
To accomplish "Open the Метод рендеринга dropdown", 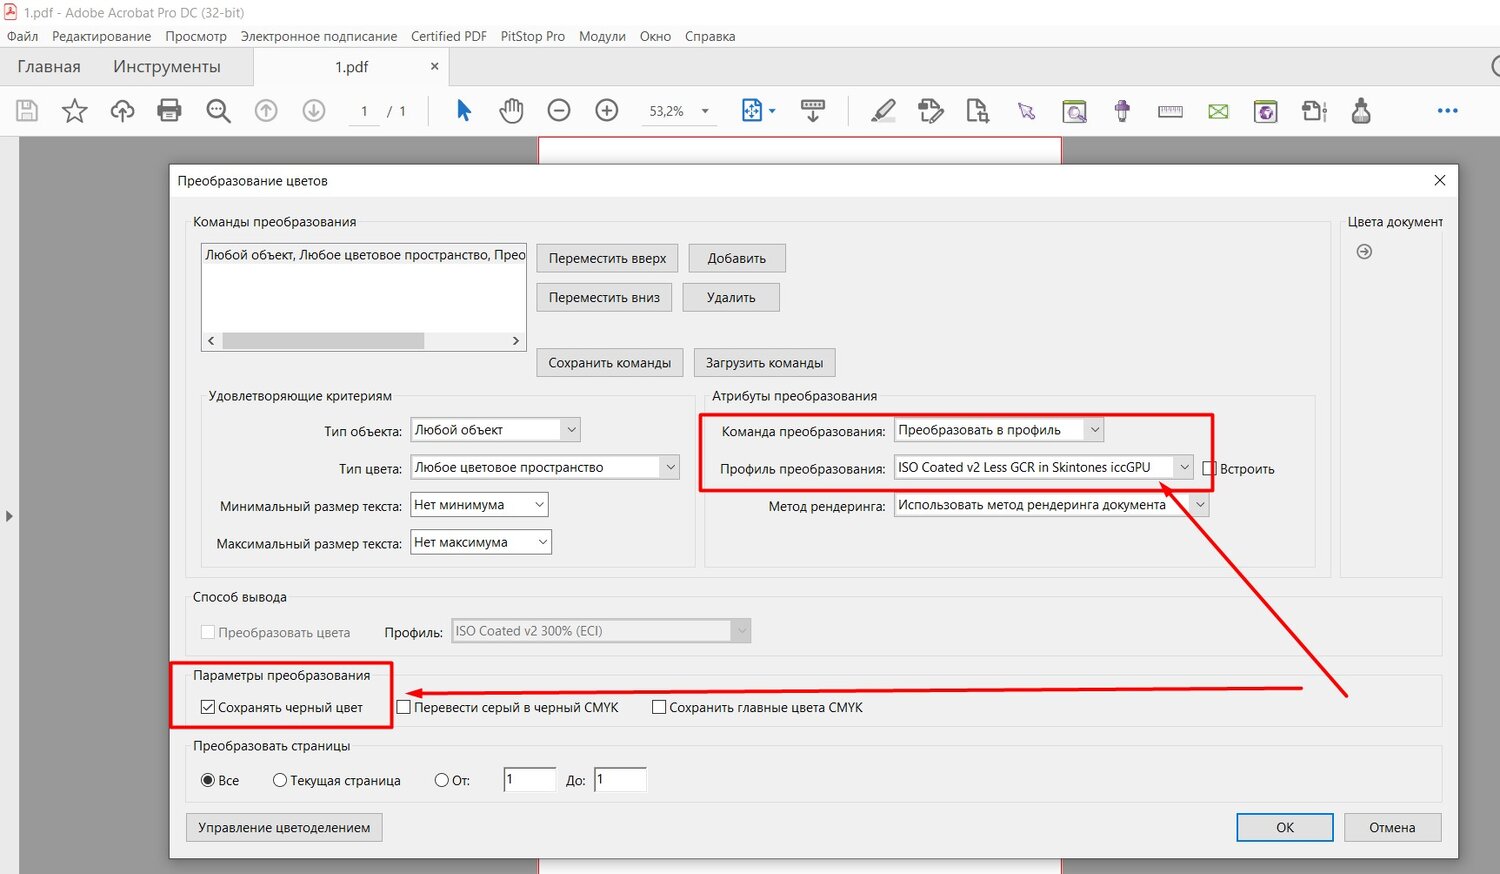I will pyautogui.click(x=1199, y=505).
